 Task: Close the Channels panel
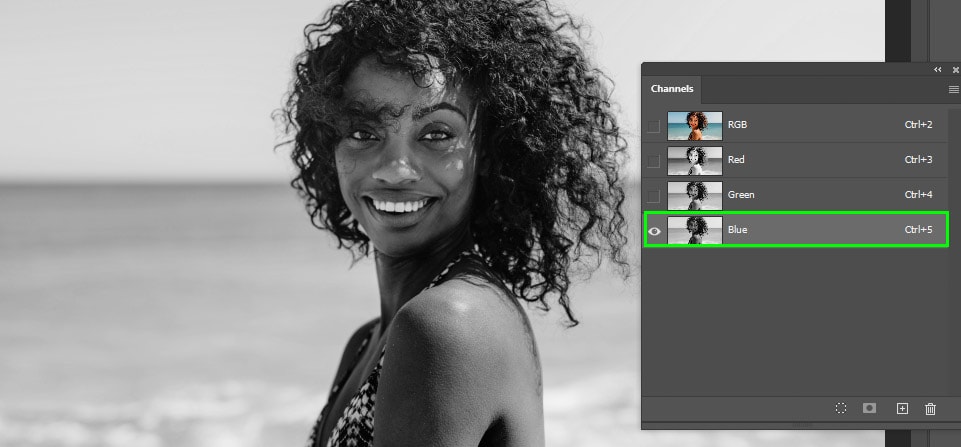point(955,69)
